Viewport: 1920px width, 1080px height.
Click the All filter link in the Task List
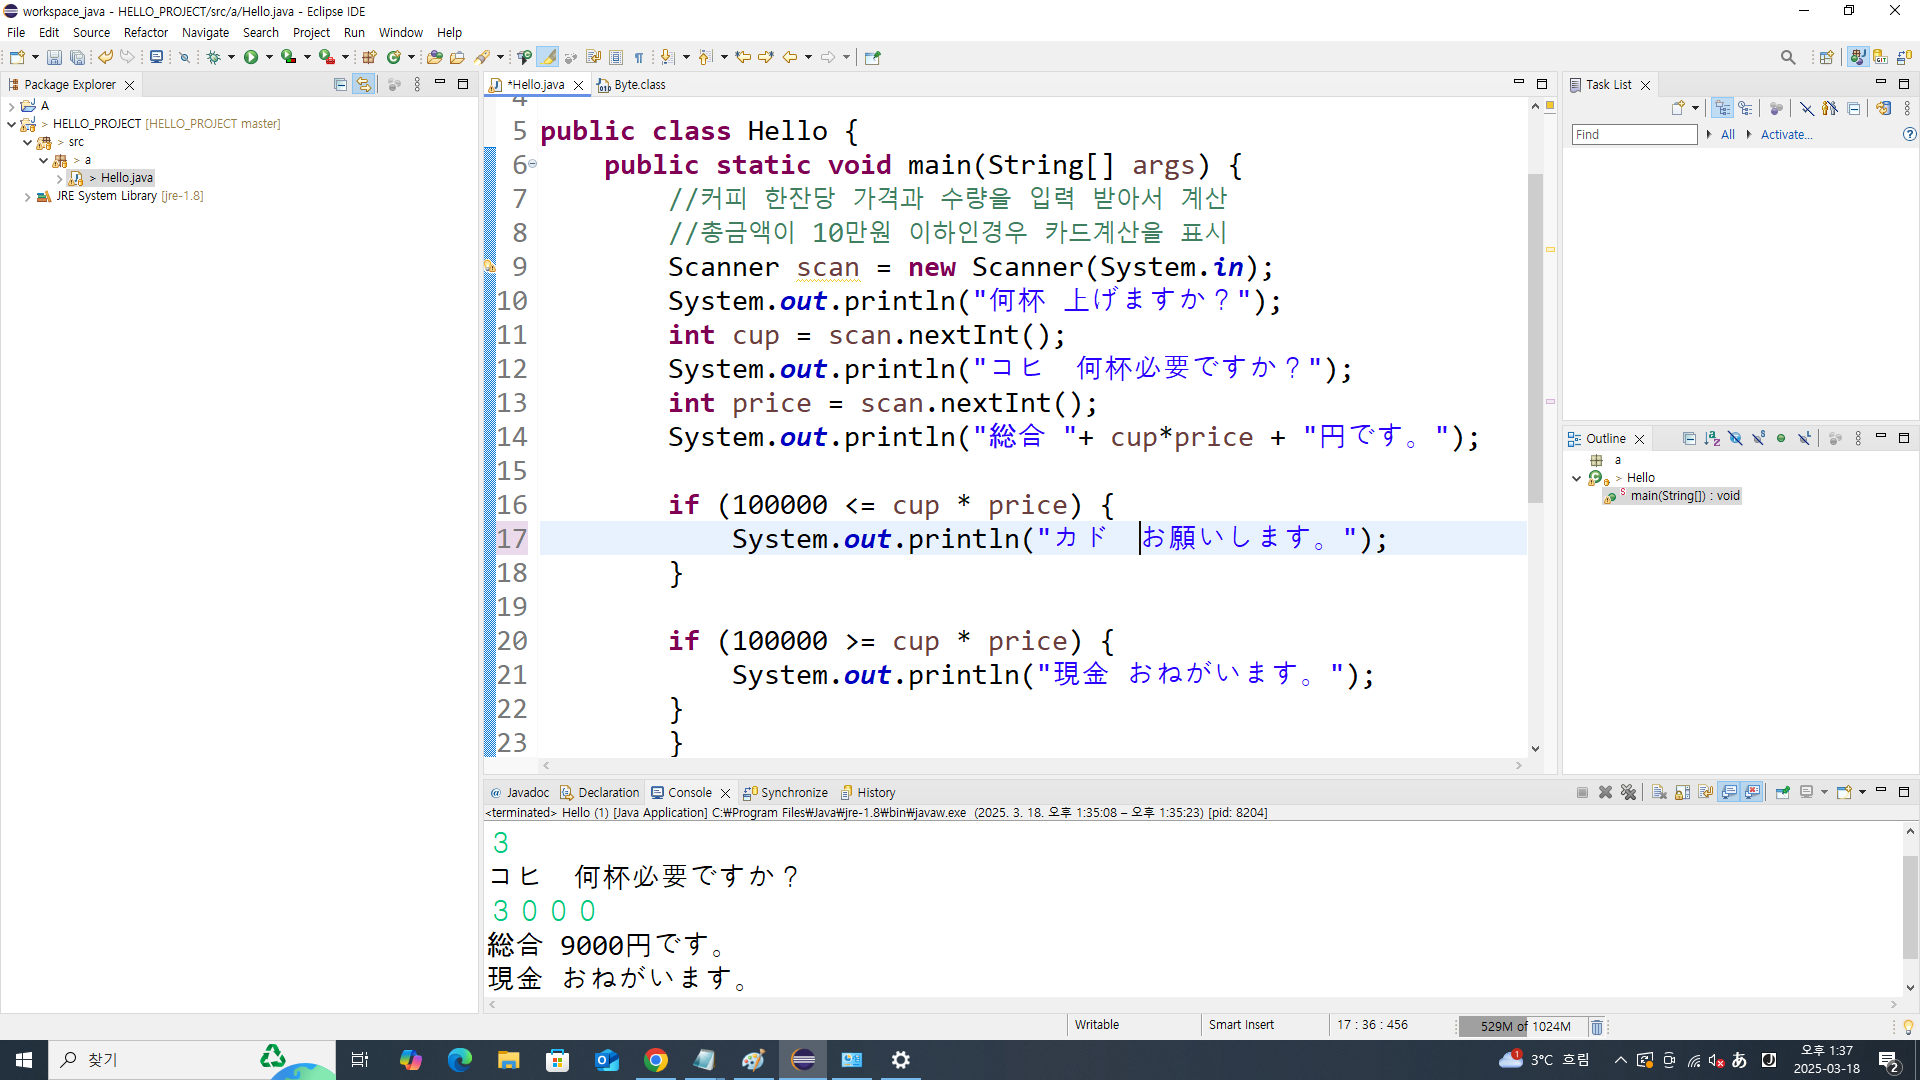[x=1727, y=135]
